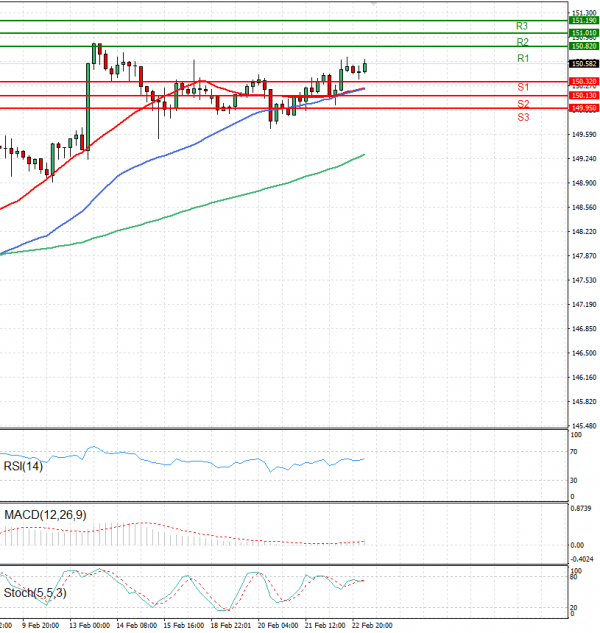Image resolution: width=600 pixels, height=633 pixels.
Task: Click the 13 Feb 00:00 time label
Action: (89, 625)
